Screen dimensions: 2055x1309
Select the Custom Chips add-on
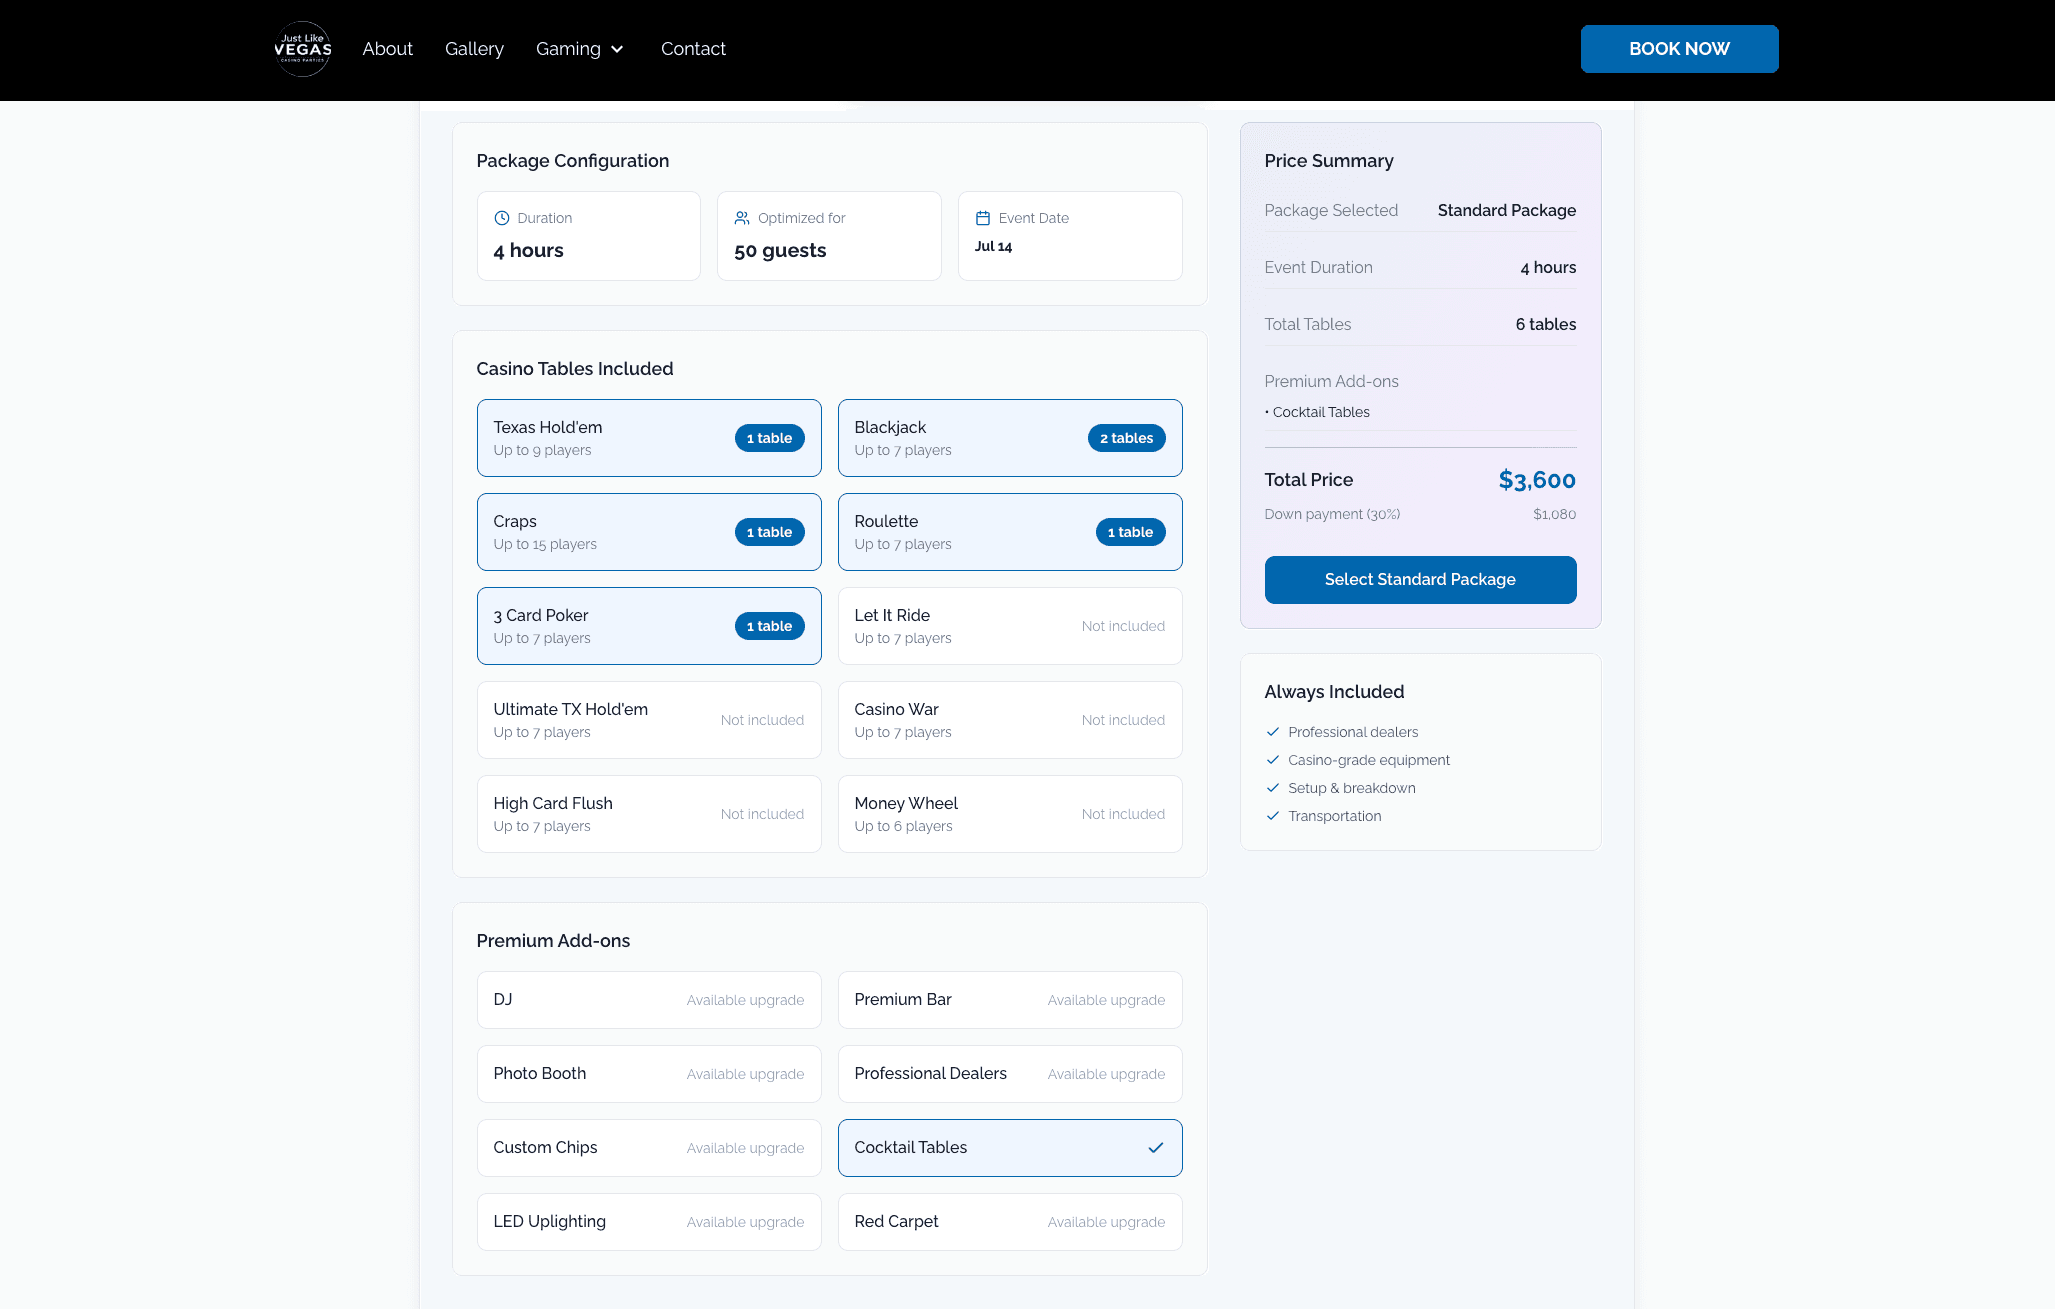[x=649, y=1148]
